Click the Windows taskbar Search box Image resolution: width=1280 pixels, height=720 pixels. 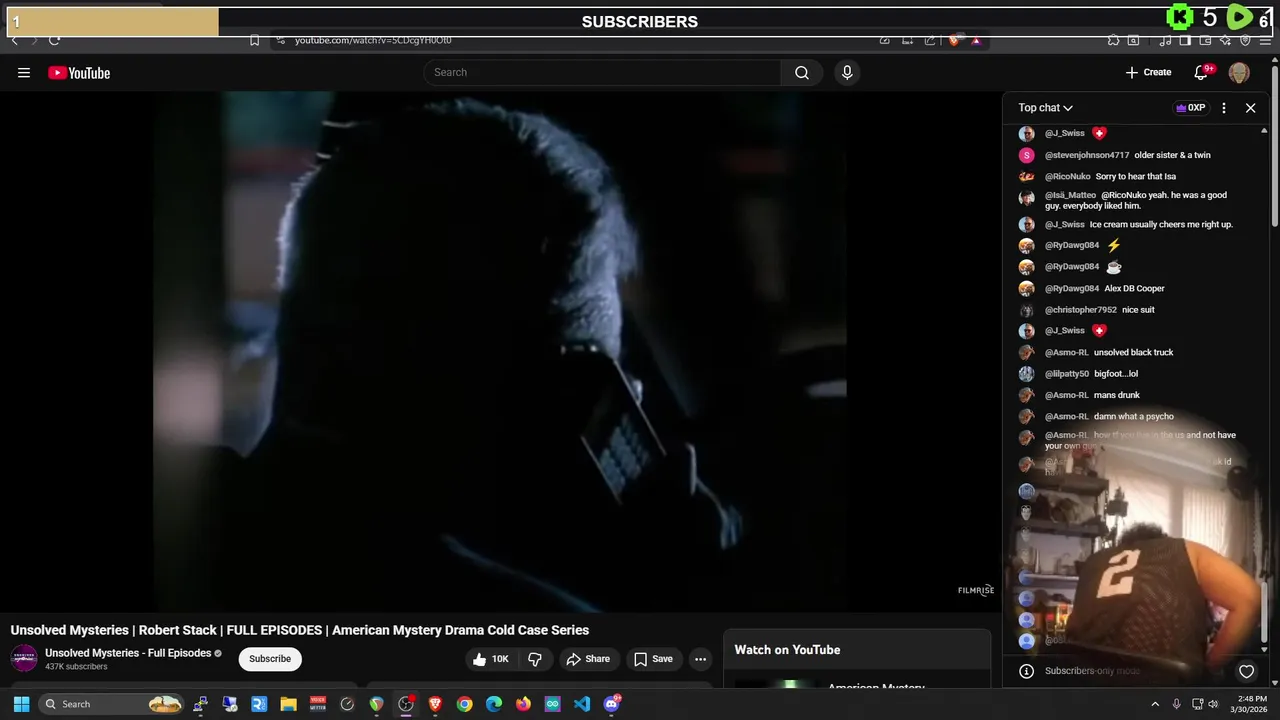pos(112,704)
